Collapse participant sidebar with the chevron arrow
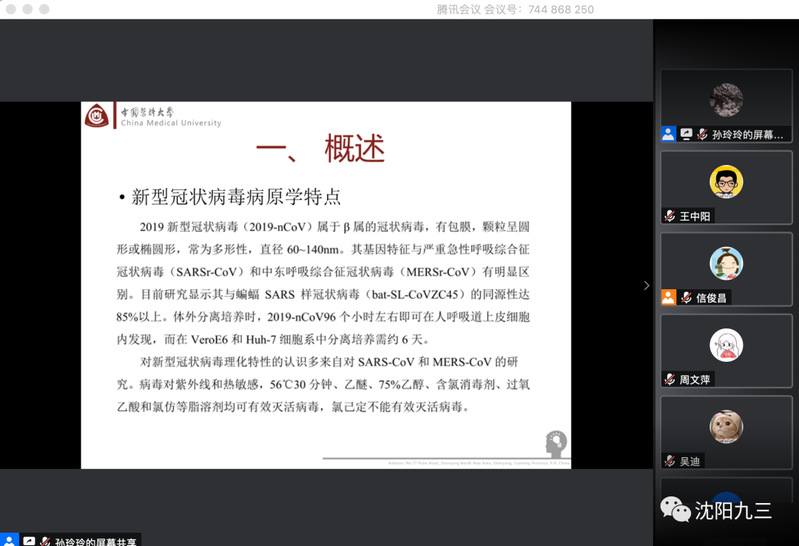 click(646, 285)
